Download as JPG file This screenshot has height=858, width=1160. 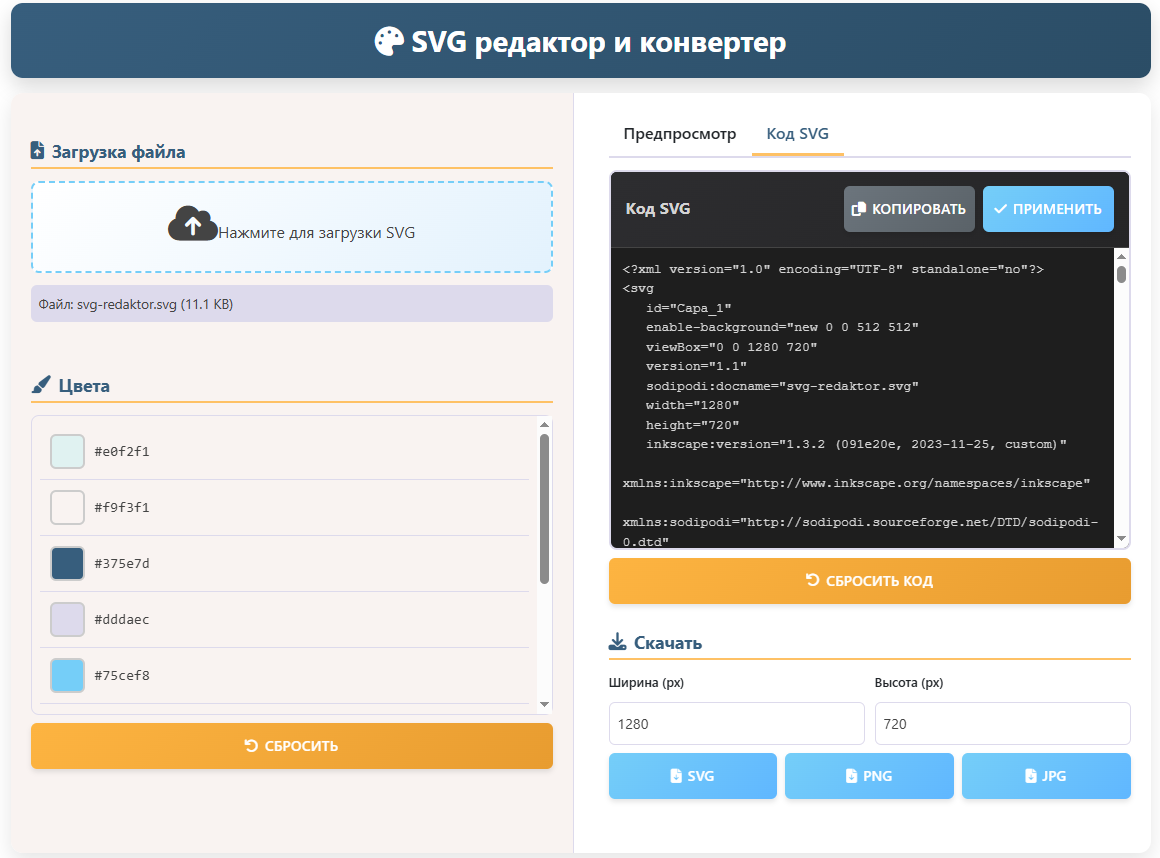(x=1046, y=776)
